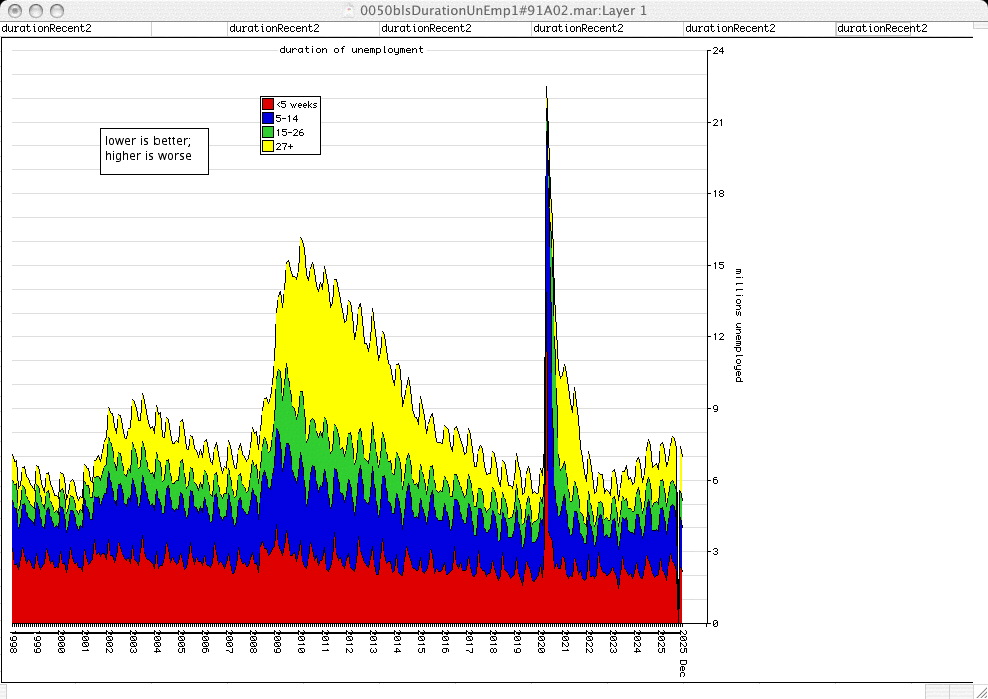
Task: Click the 2008 year label on x-axis
Action: (254, 641)
